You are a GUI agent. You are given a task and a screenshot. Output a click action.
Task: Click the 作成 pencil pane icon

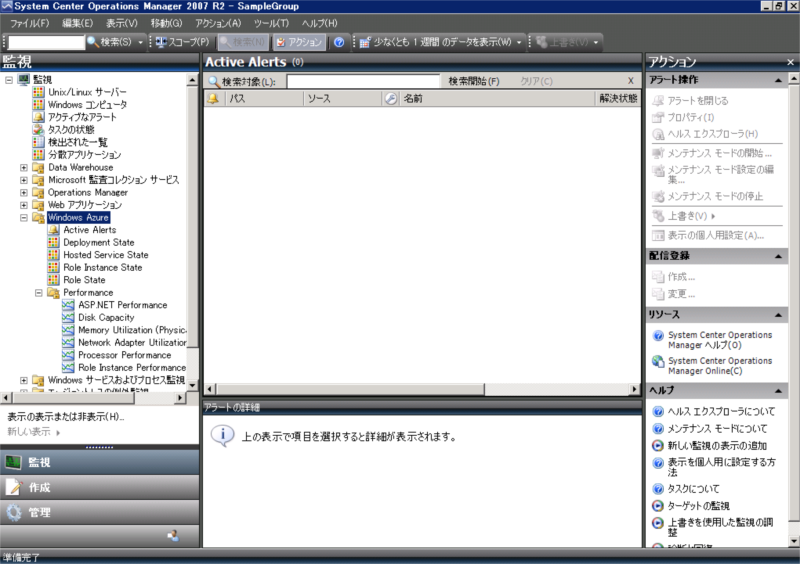[13, 487]
